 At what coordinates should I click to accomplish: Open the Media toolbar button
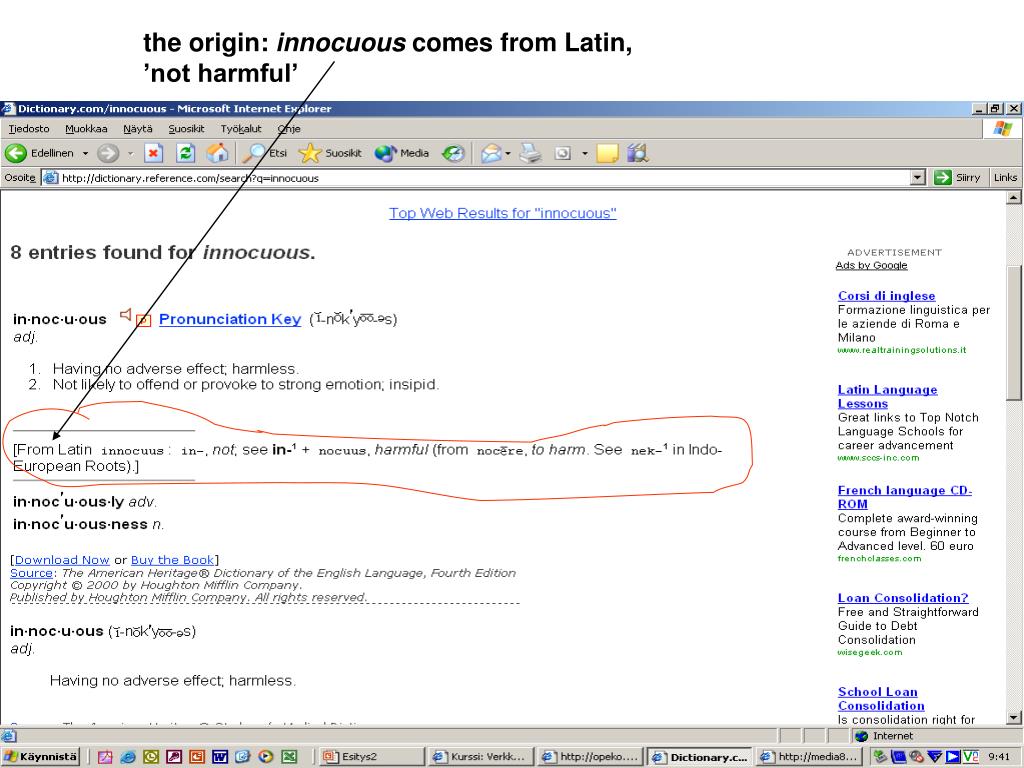[x=402, y=153]
